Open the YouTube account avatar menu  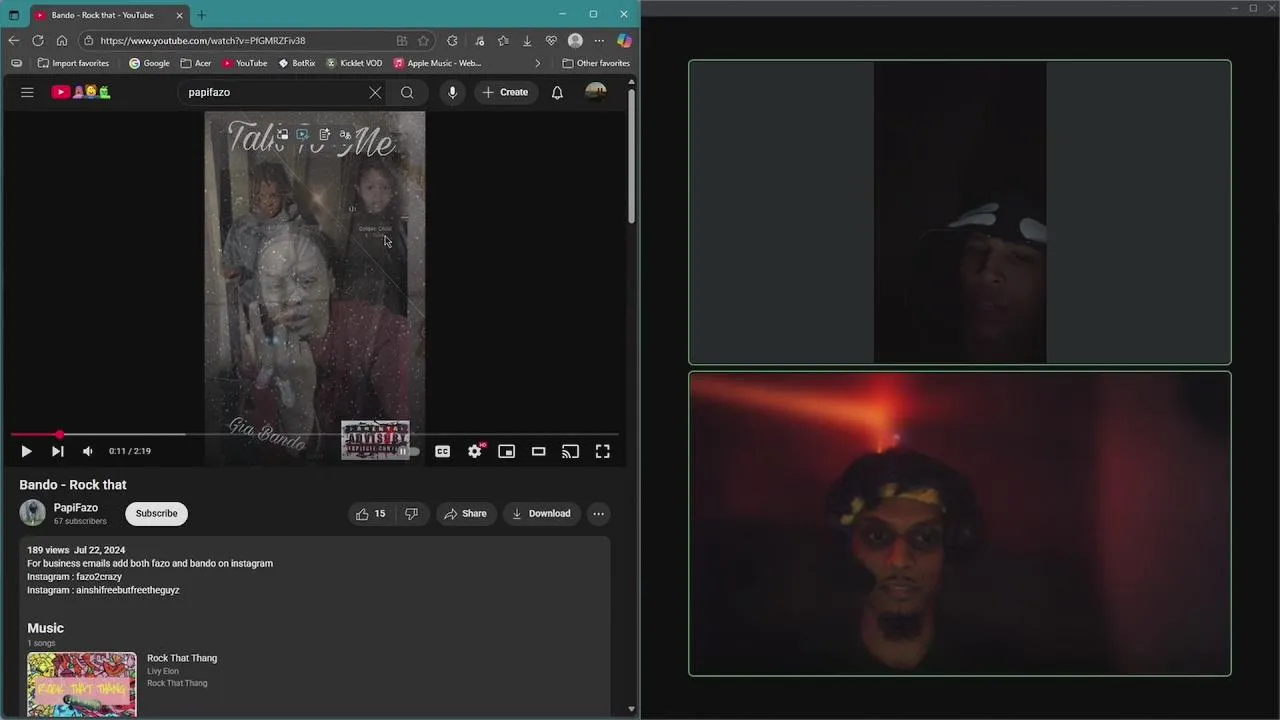(596, 92)
